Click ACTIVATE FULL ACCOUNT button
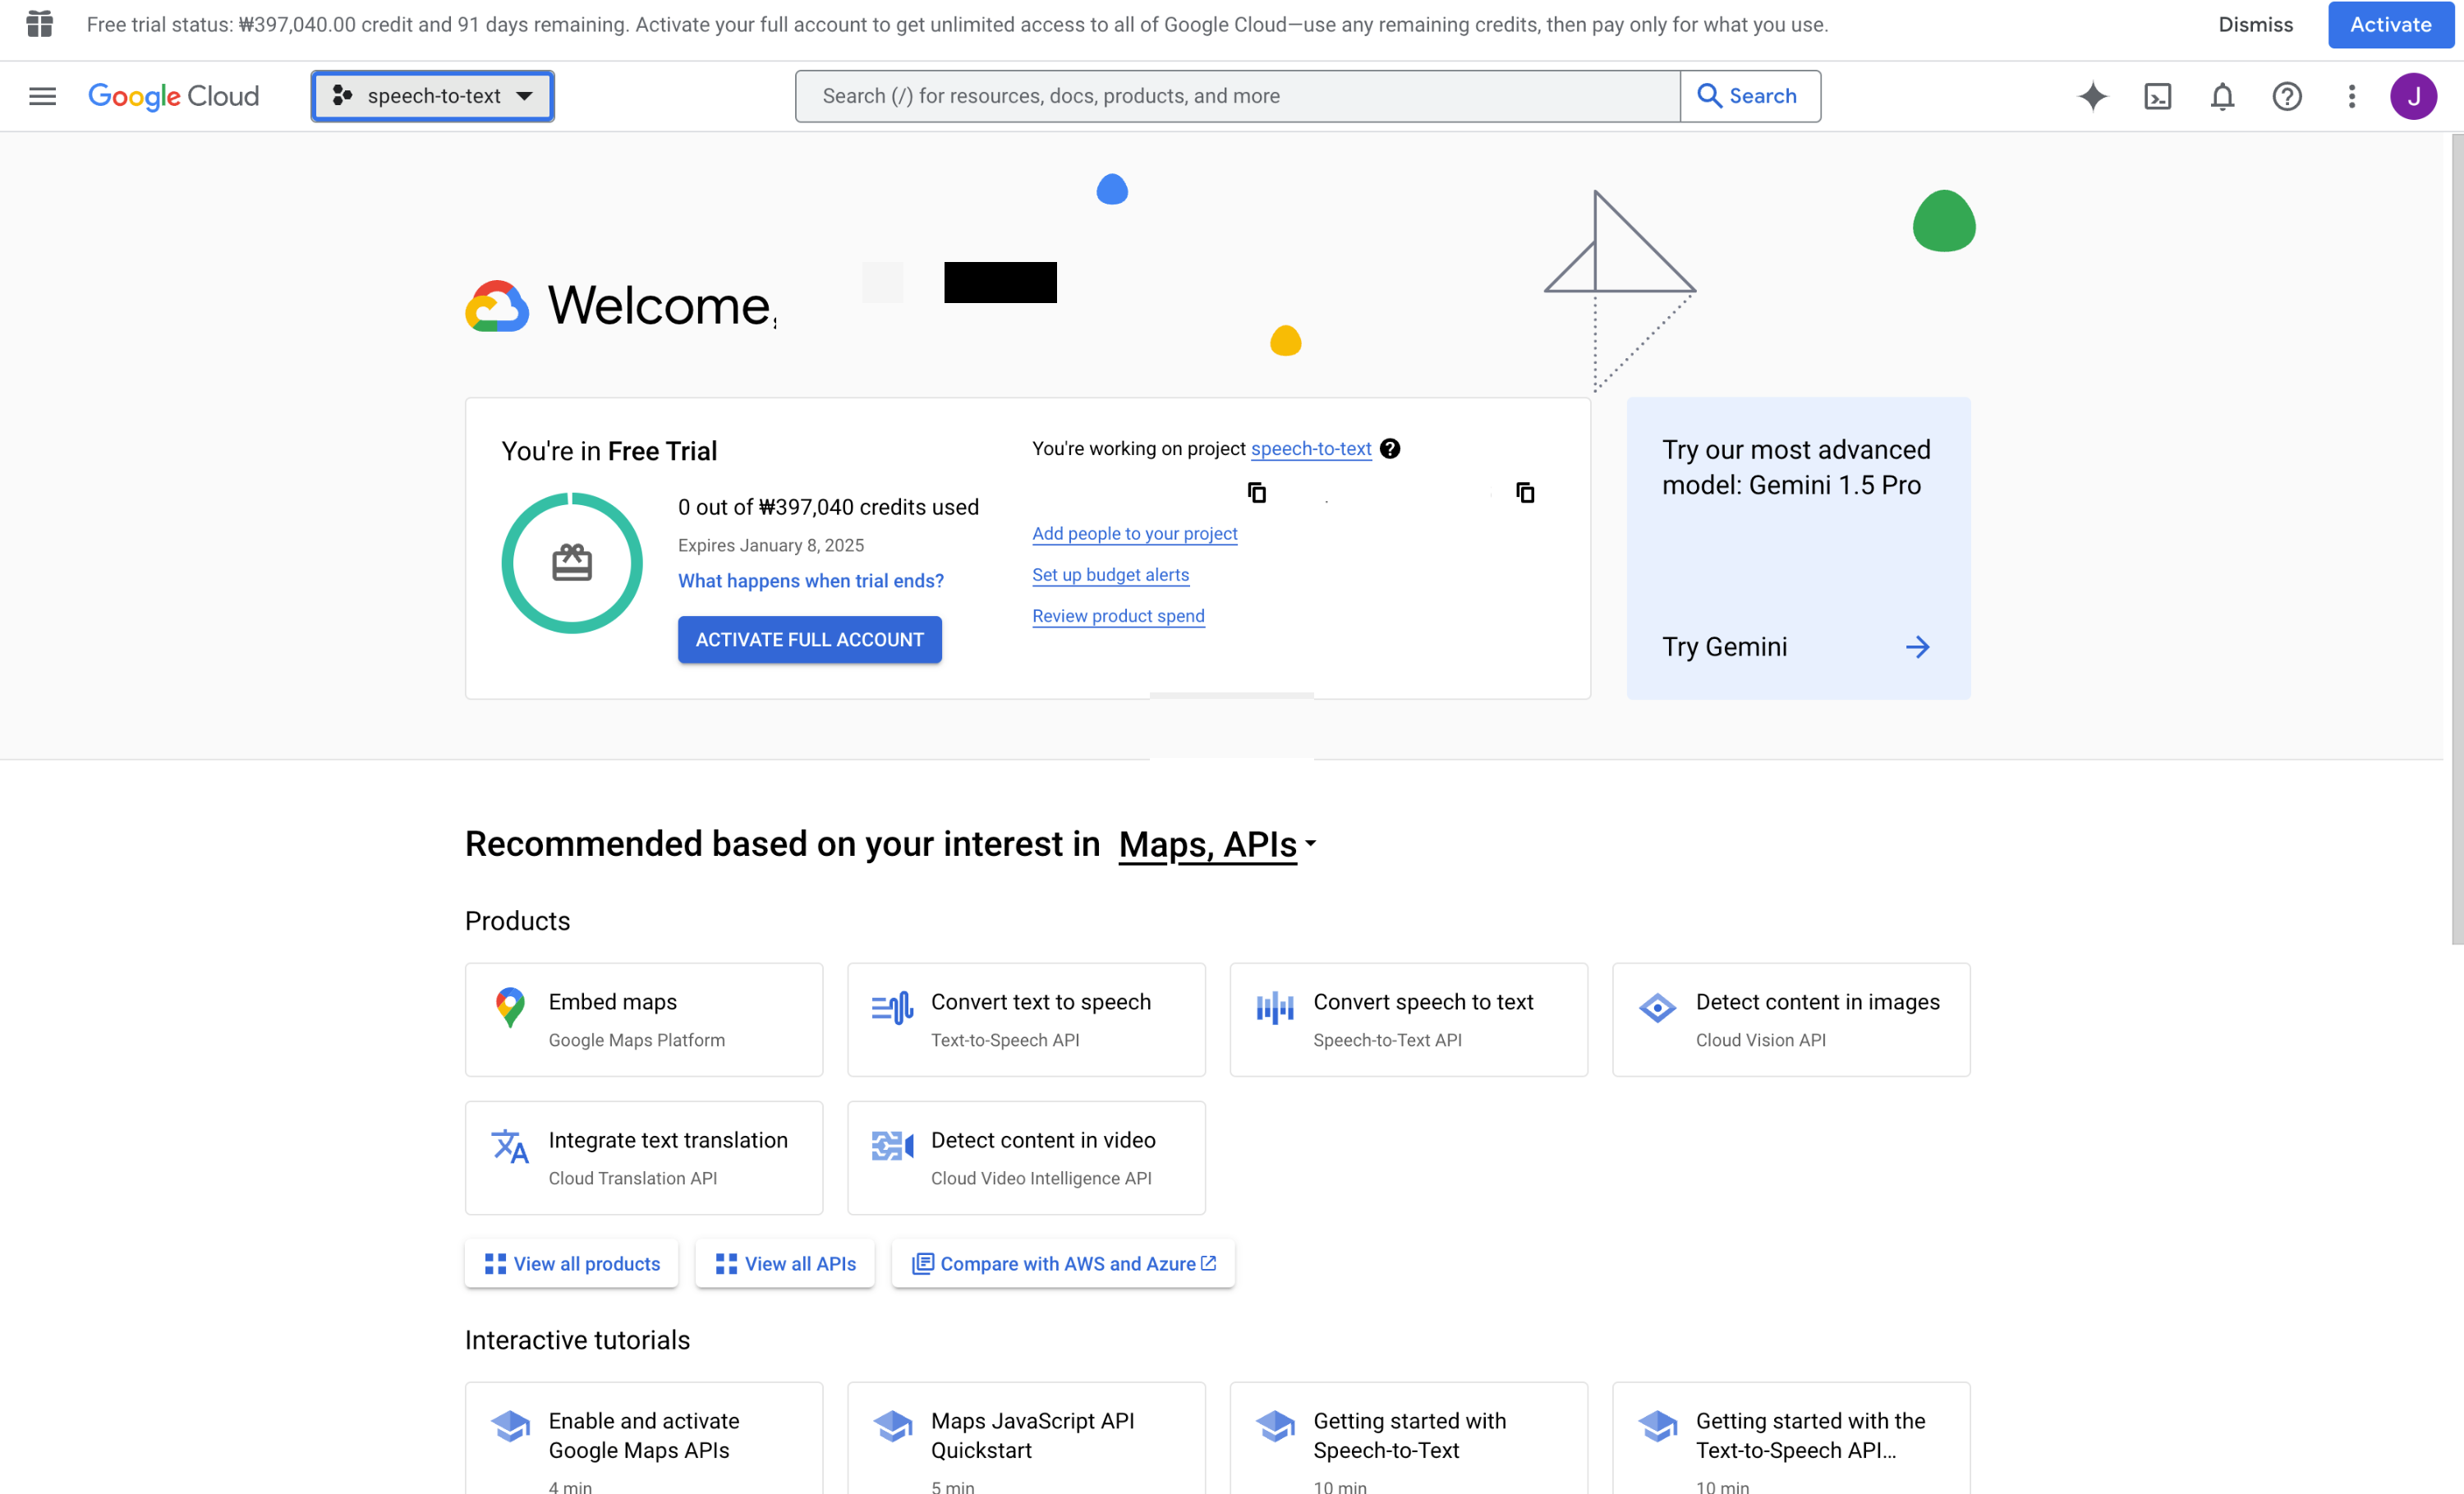This screenshot has height=1494, width=2464. tap(809, 639)
